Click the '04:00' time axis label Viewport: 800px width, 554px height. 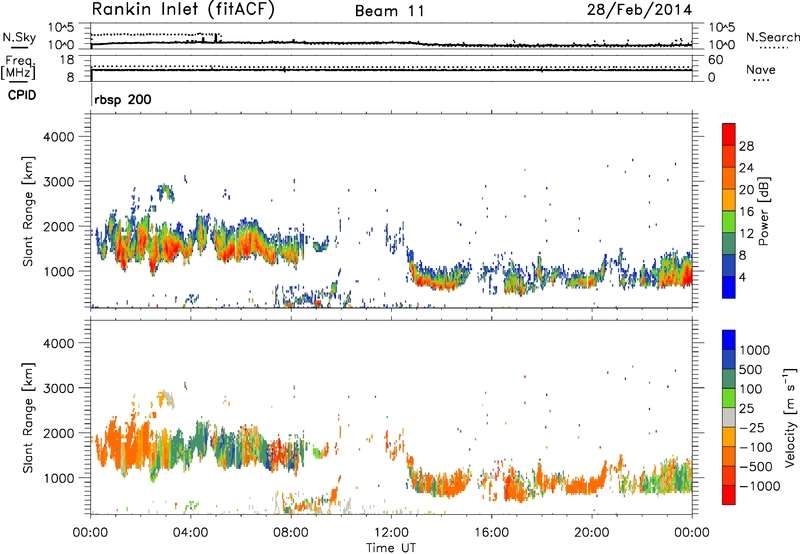coord(190,533)
